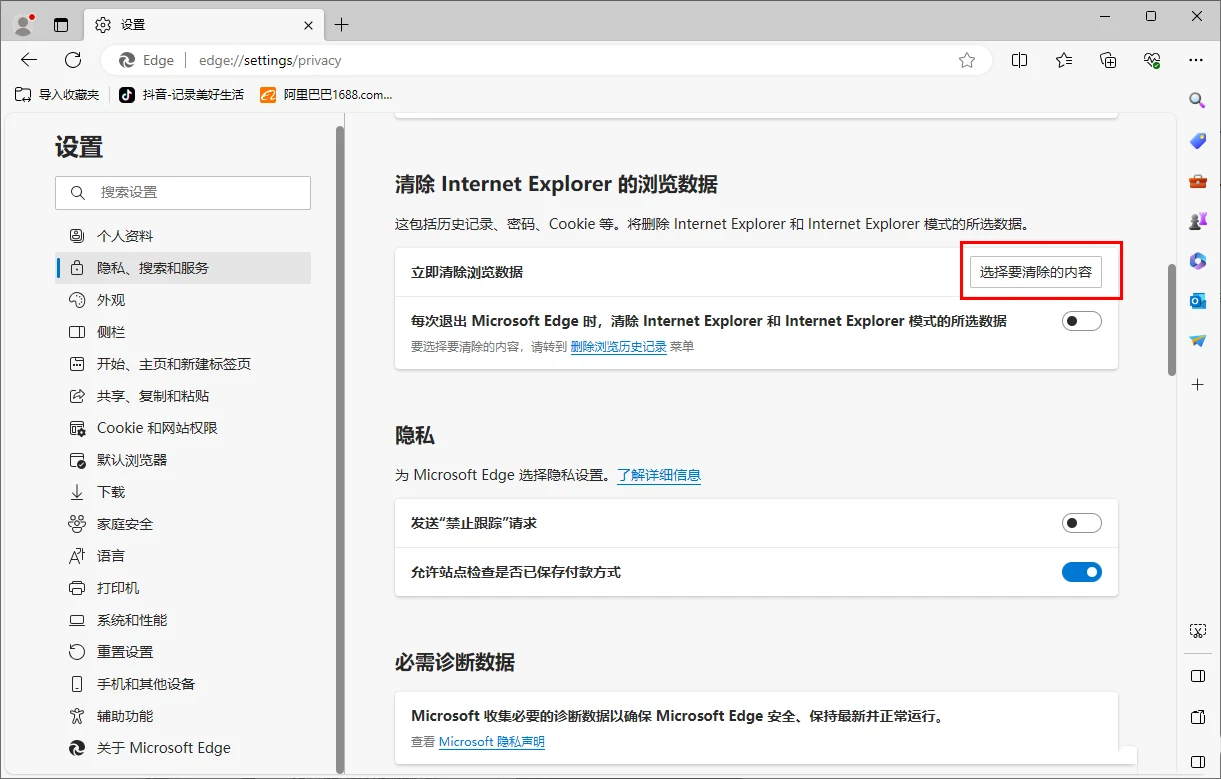Open the screenshot tool icon in sidebar
This screenshot has height=779, width=1221.
1197,631
